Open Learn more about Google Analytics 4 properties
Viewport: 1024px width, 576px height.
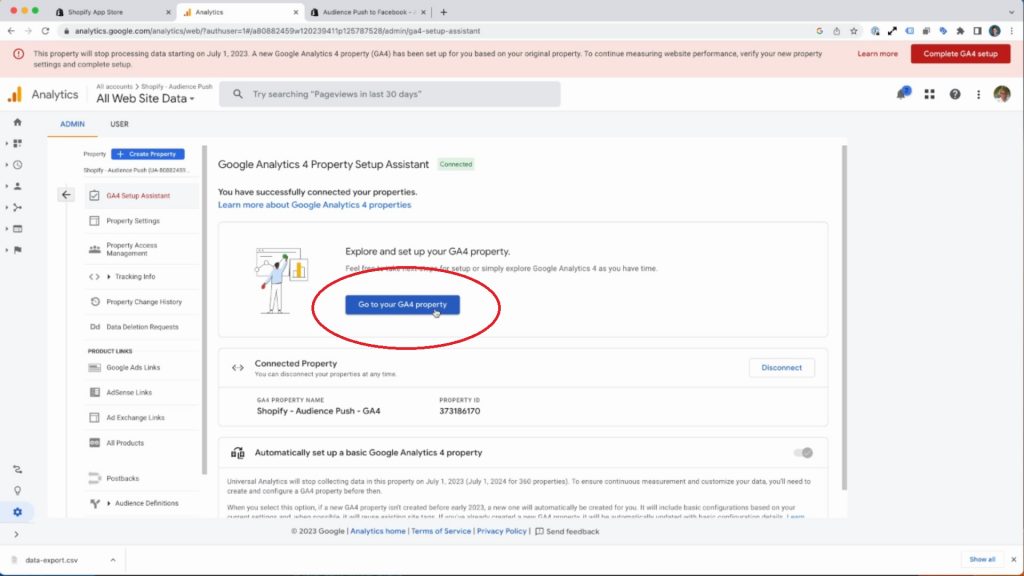coord(314,205)
